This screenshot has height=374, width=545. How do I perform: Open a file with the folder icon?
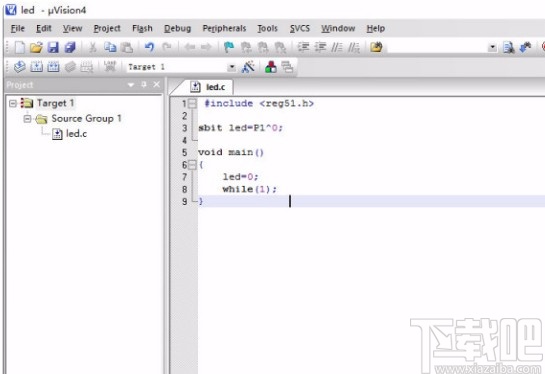[x=36, y=47]
